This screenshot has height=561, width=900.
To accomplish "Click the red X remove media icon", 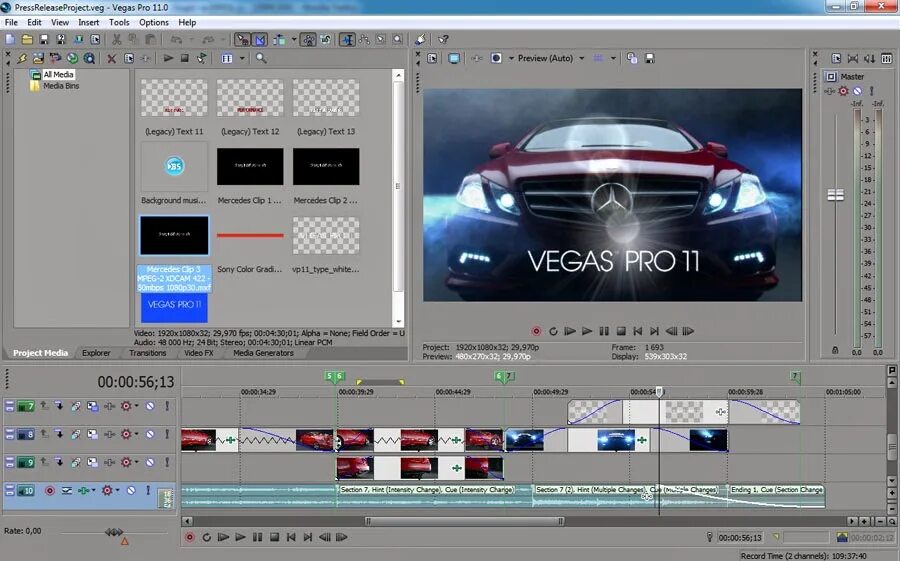I will point(112,59).
